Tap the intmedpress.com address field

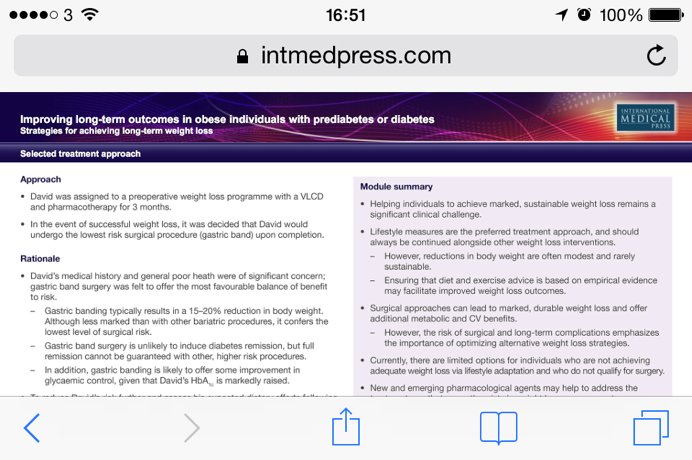tap(346, 56)
